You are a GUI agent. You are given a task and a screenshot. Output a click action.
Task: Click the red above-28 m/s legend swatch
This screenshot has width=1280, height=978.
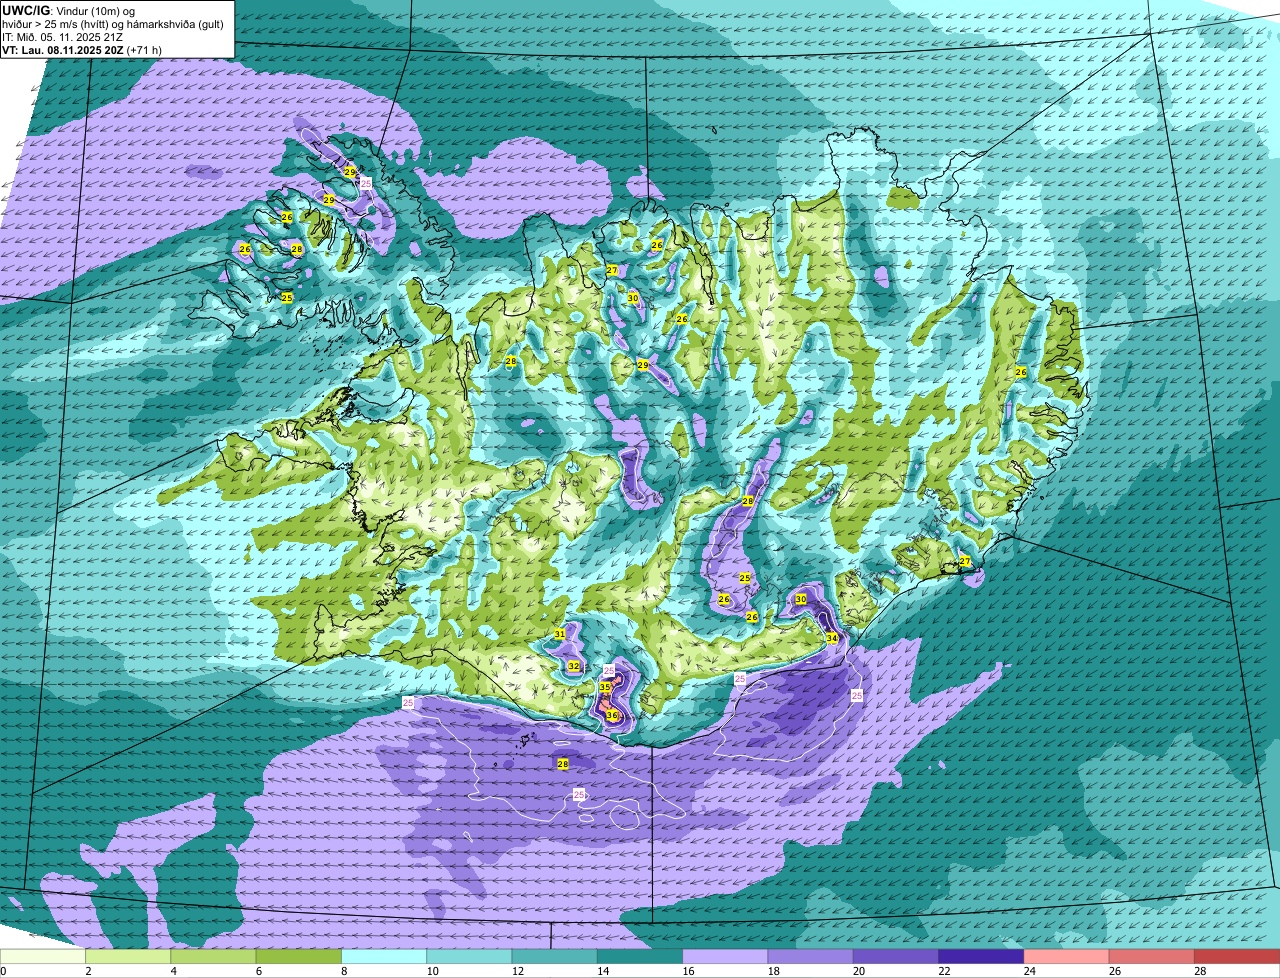click(1236, 956)
